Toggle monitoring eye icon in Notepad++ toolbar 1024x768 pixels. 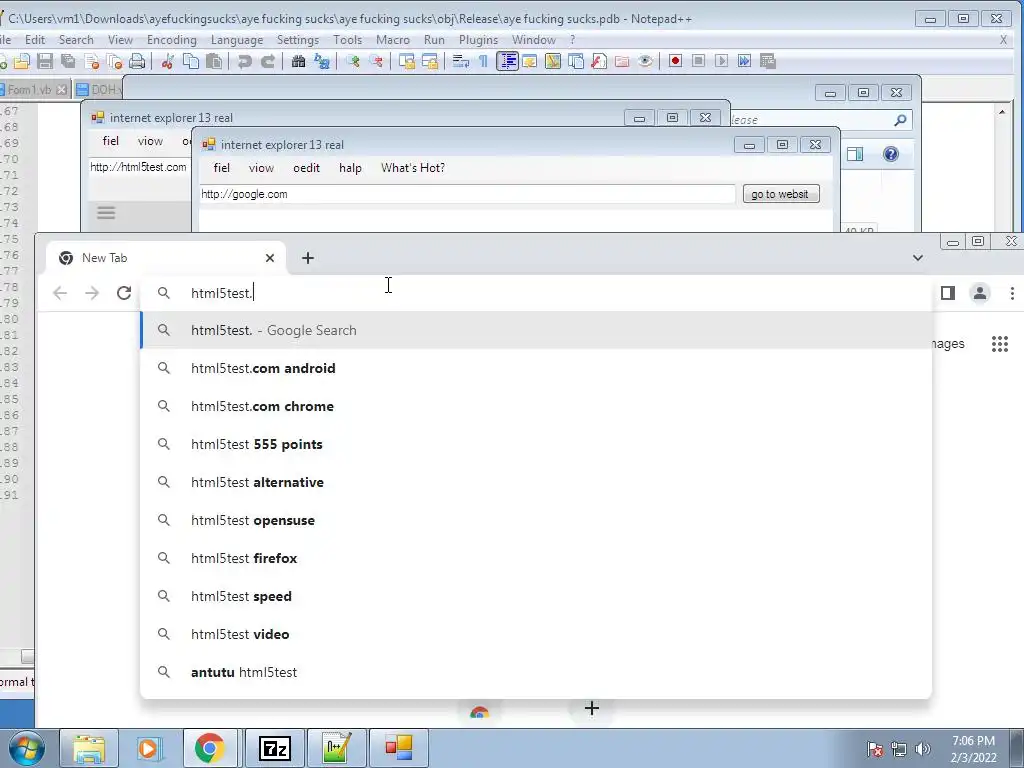(645, 61)
